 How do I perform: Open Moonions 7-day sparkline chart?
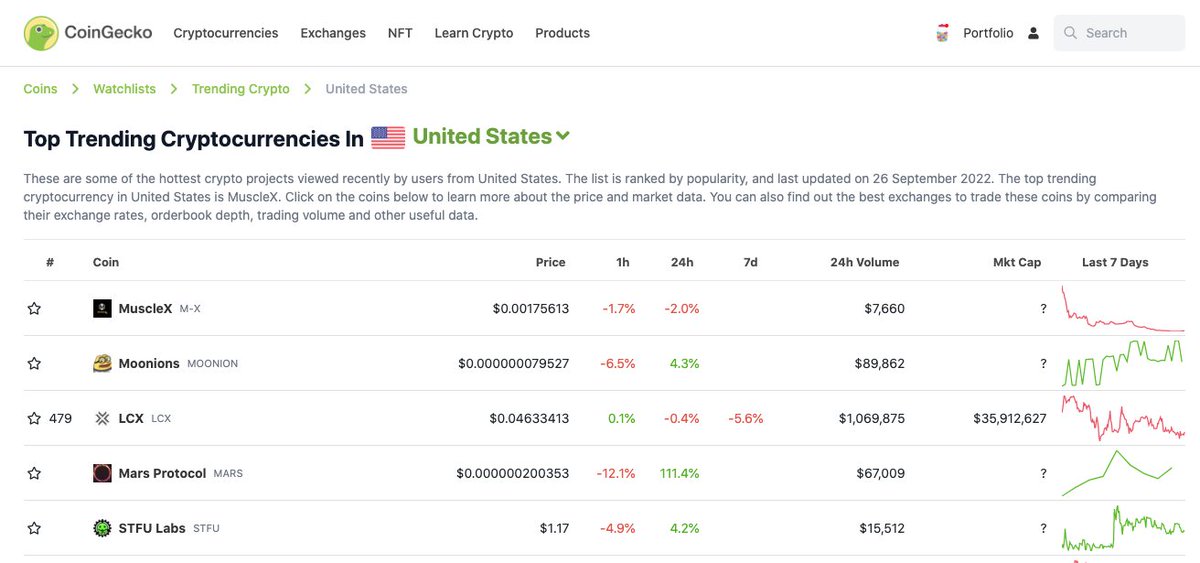(1123, 363)
